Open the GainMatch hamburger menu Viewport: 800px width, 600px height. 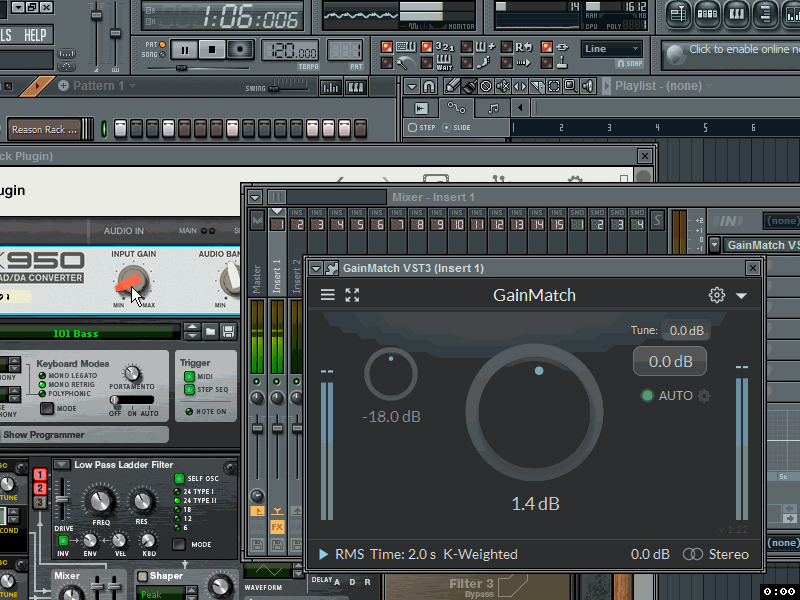coord(328,295)
